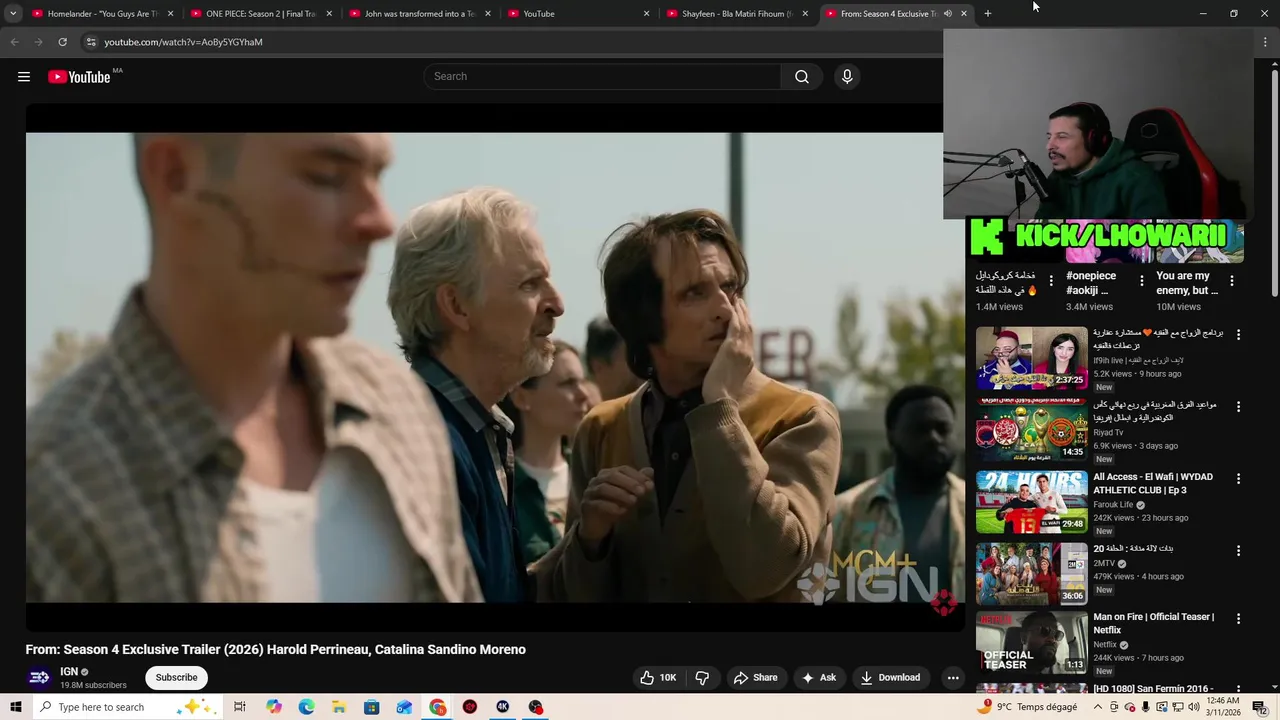This screenshot has height=720, width=1280.
Task: Open Outlook from the taskbar
Action: pos(405,707)
